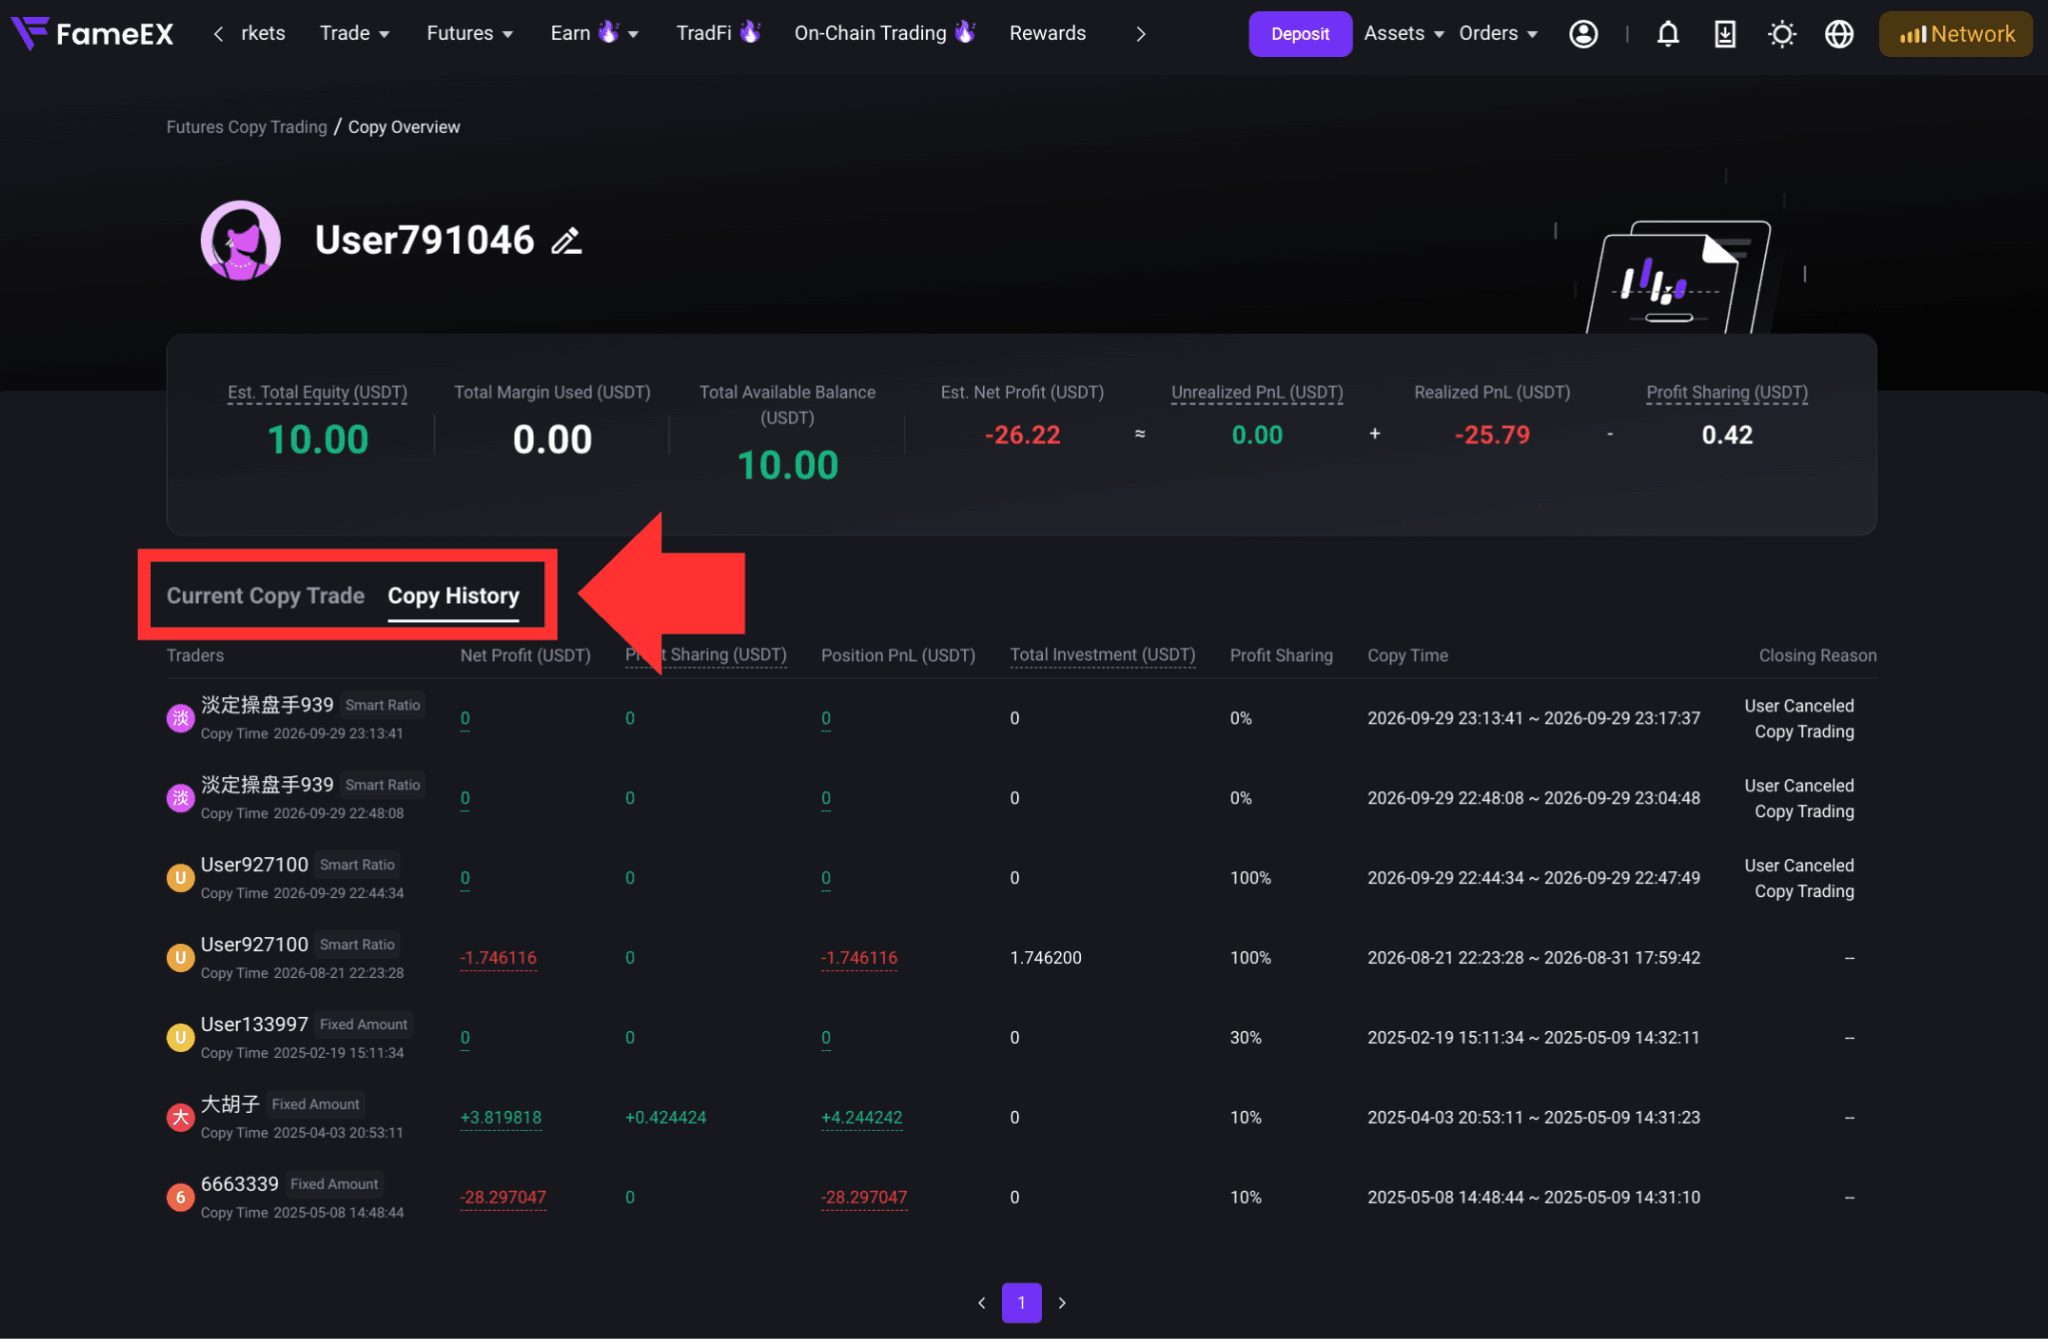Open the language globe icon
The height and width of the screenshot is (1339, 2048).
(1838, 34)
